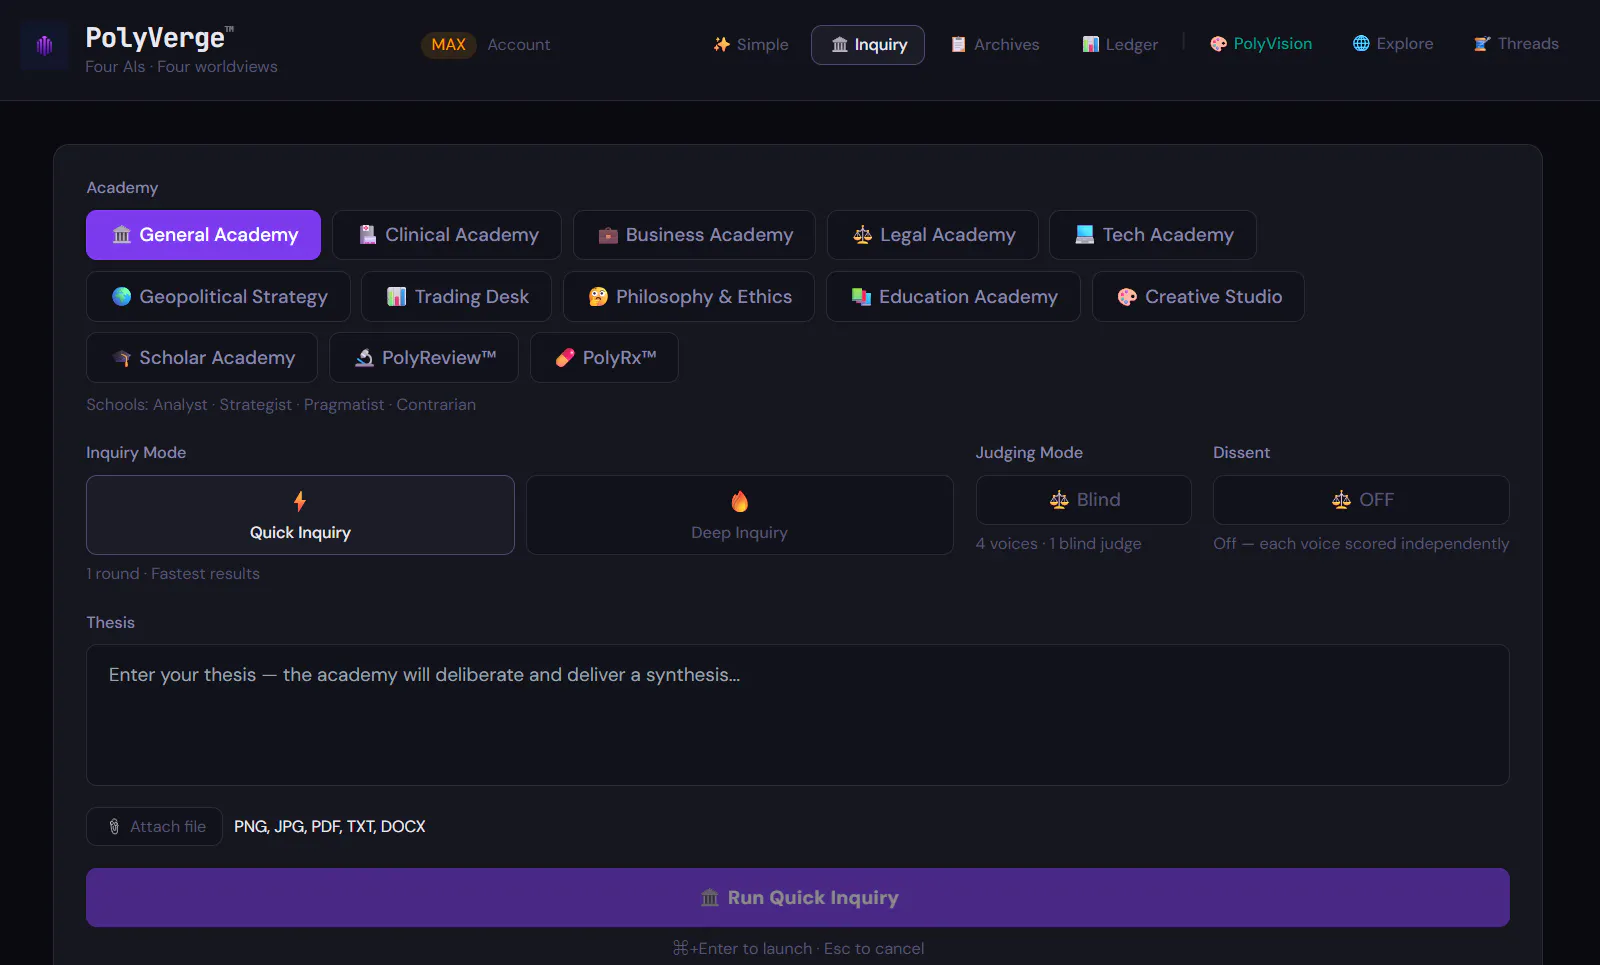
Task: Click the Attach file button
Action: click(154, 827)
